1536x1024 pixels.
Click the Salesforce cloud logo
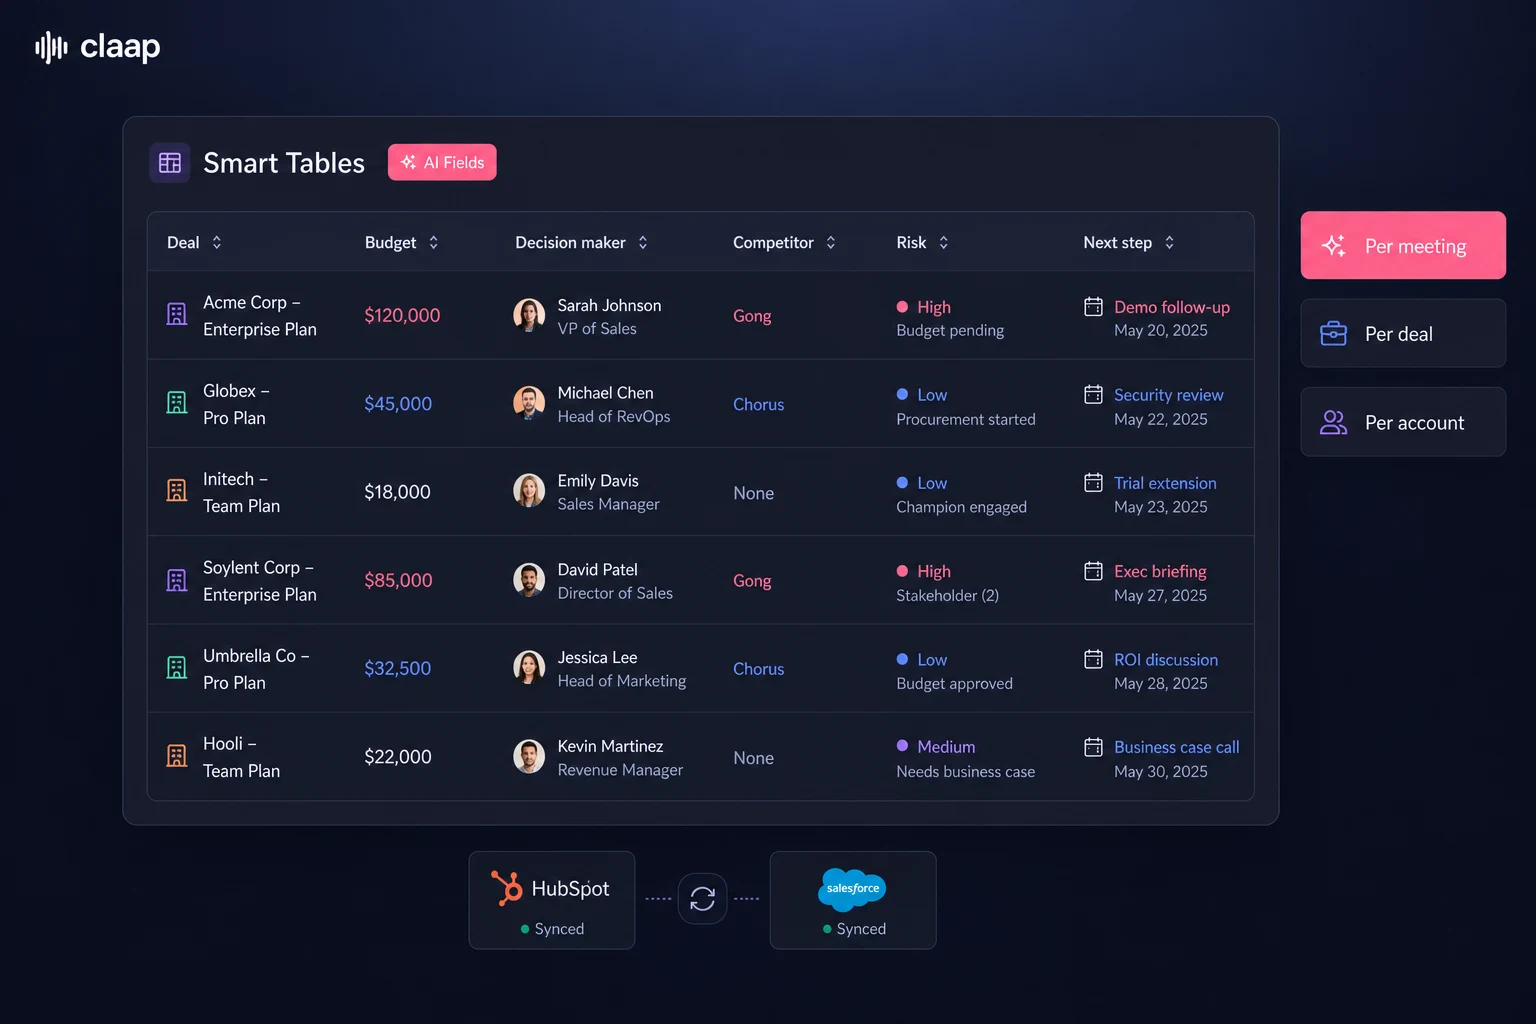[x=852, y=888]
